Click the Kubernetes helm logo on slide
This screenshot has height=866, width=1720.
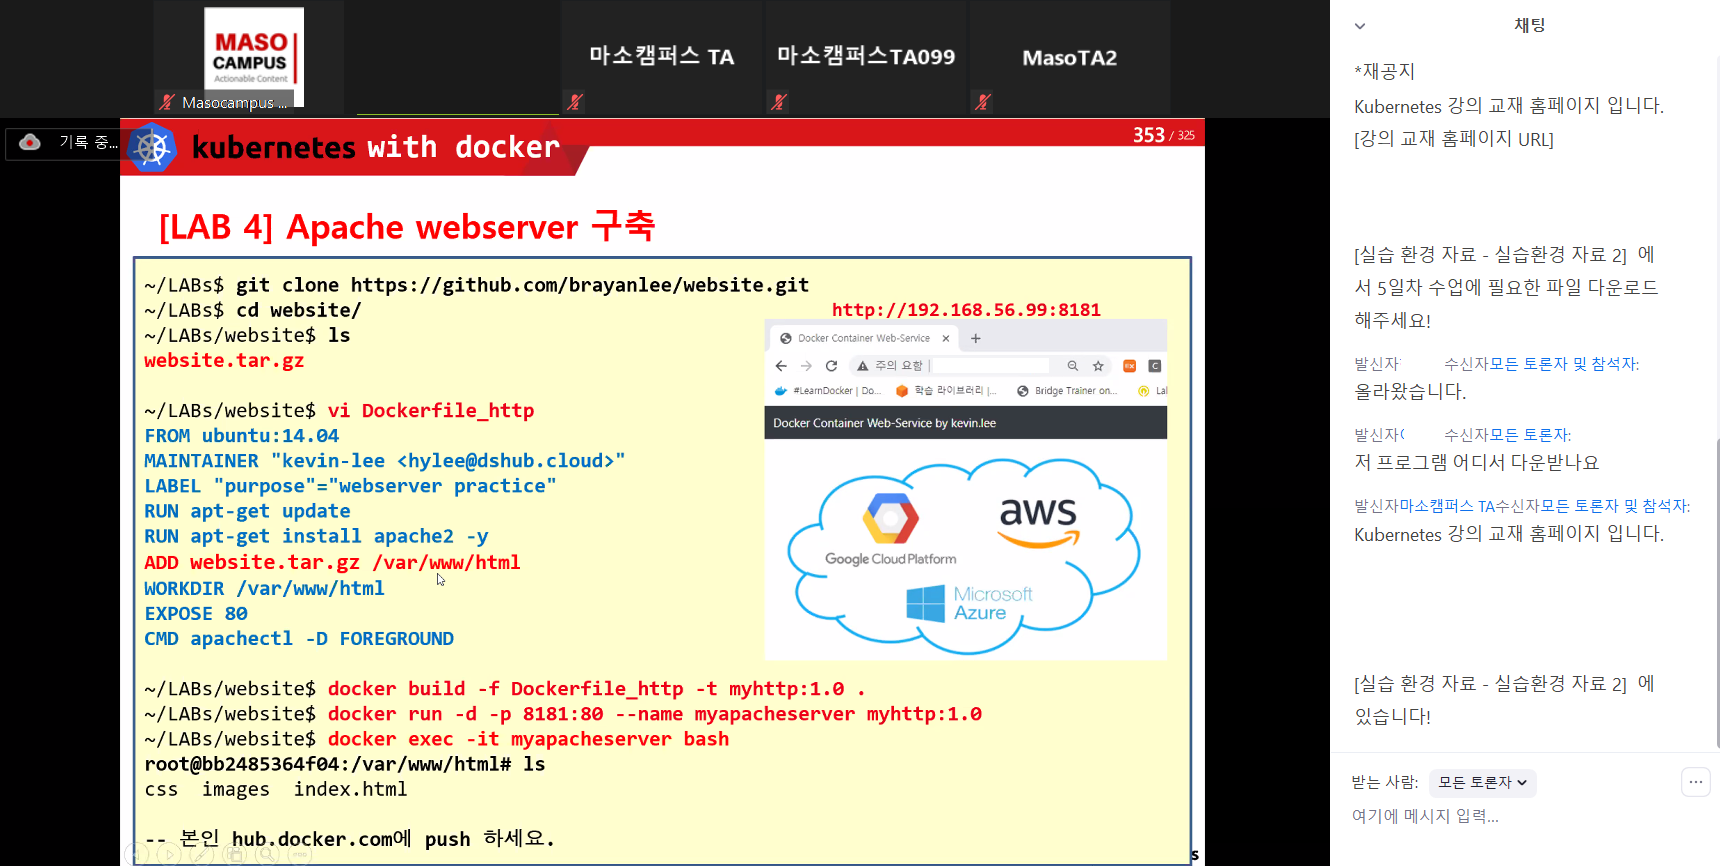pyautogui.click(x=153, y=148)
